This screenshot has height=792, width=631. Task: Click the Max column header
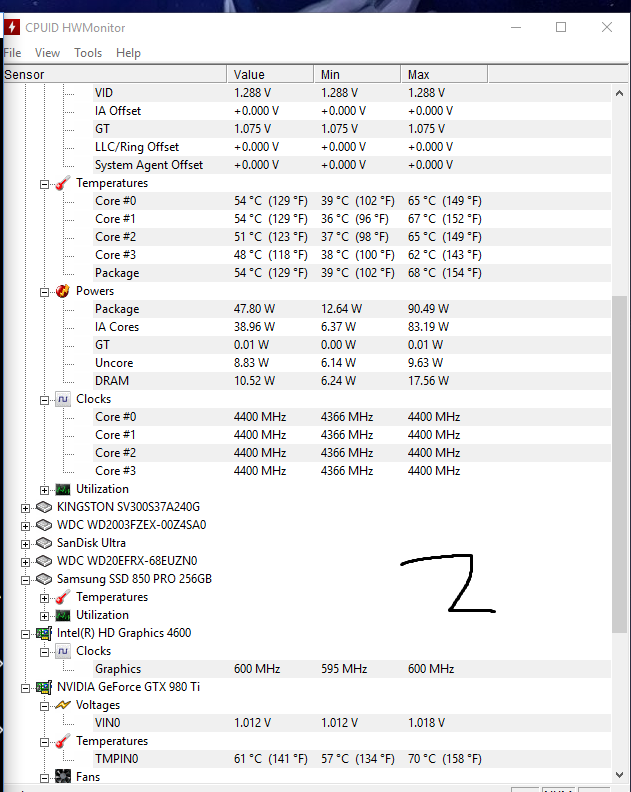click(x=444, y=74)
